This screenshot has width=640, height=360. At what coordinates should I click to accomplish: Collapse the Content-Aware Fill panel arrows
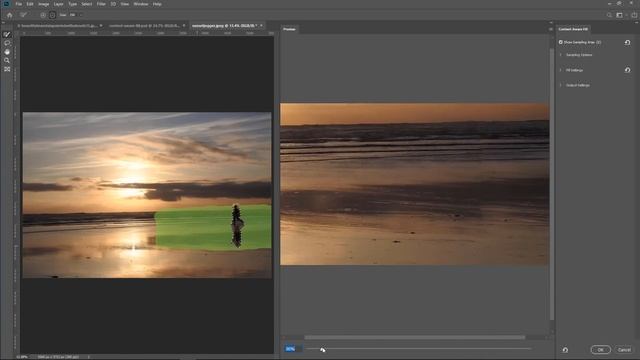click(x=636, y=22)
